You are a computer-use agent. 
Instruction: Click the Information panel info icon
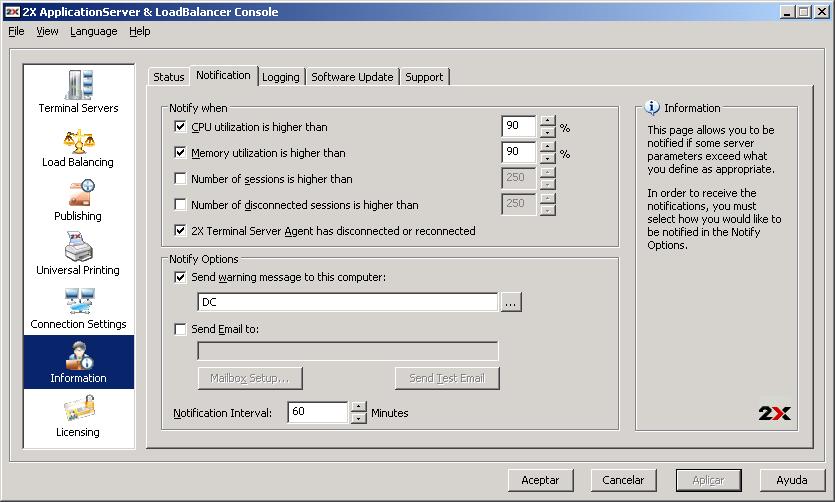tap(652, 108)
